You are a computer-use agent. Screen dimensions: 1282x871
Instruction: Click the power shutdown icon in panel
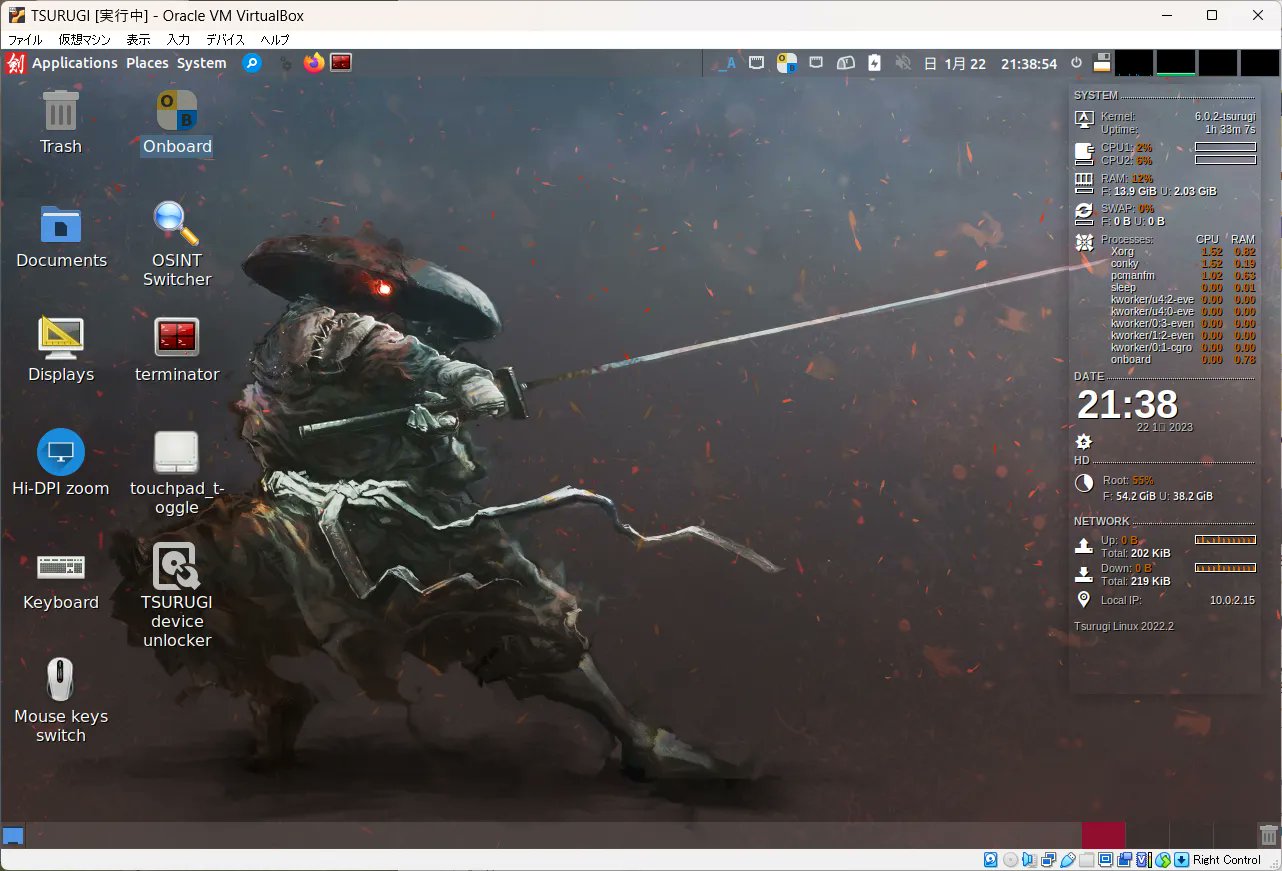click(1076, 63)
